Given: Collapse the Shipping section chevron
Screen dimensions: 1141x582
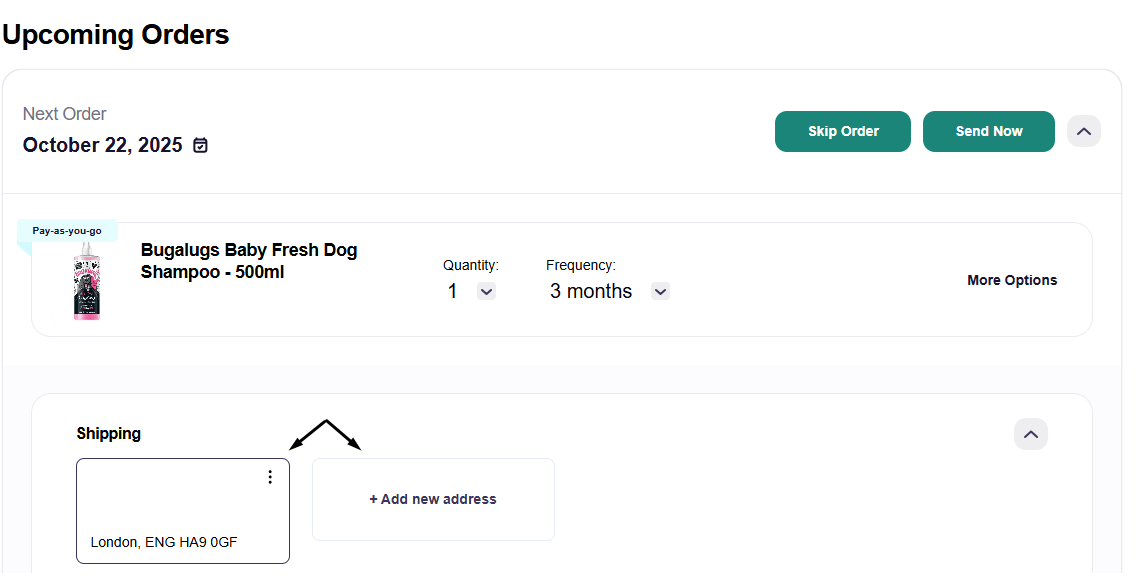Looking at the screenshot, I should coord(1030,434).
